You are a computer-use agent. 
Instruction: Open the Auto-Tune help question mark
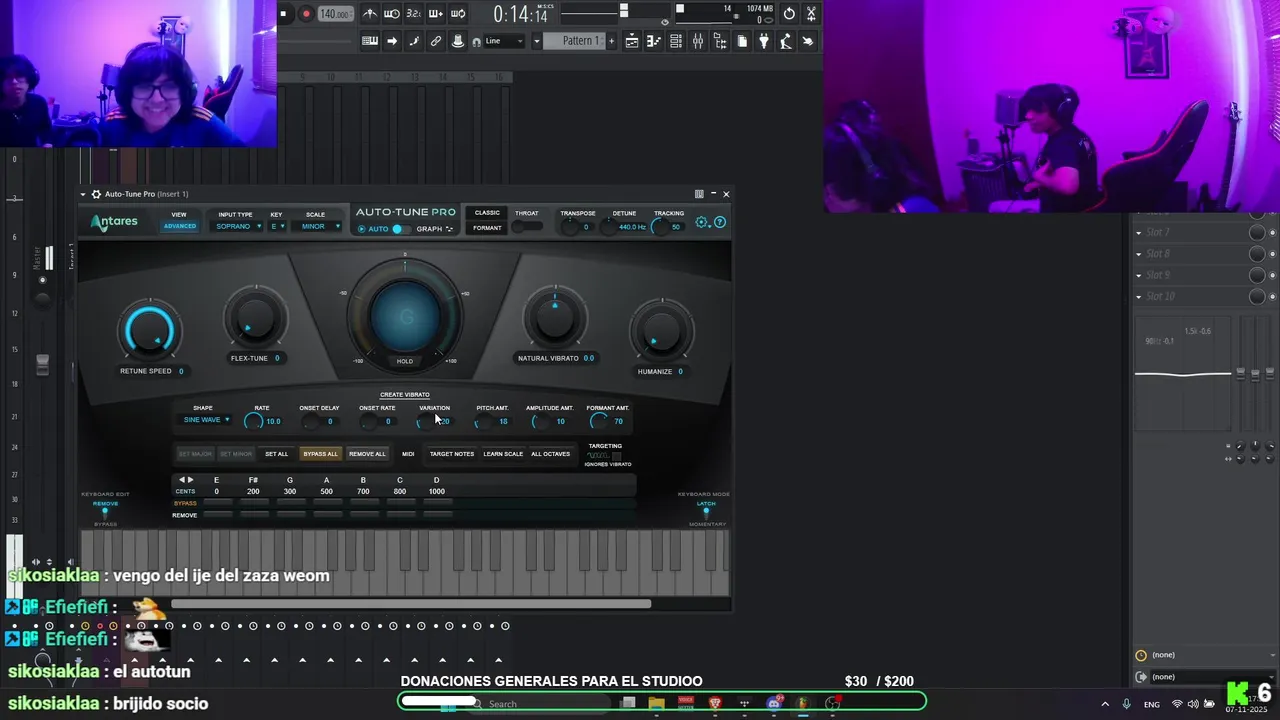tap(720, 222)
